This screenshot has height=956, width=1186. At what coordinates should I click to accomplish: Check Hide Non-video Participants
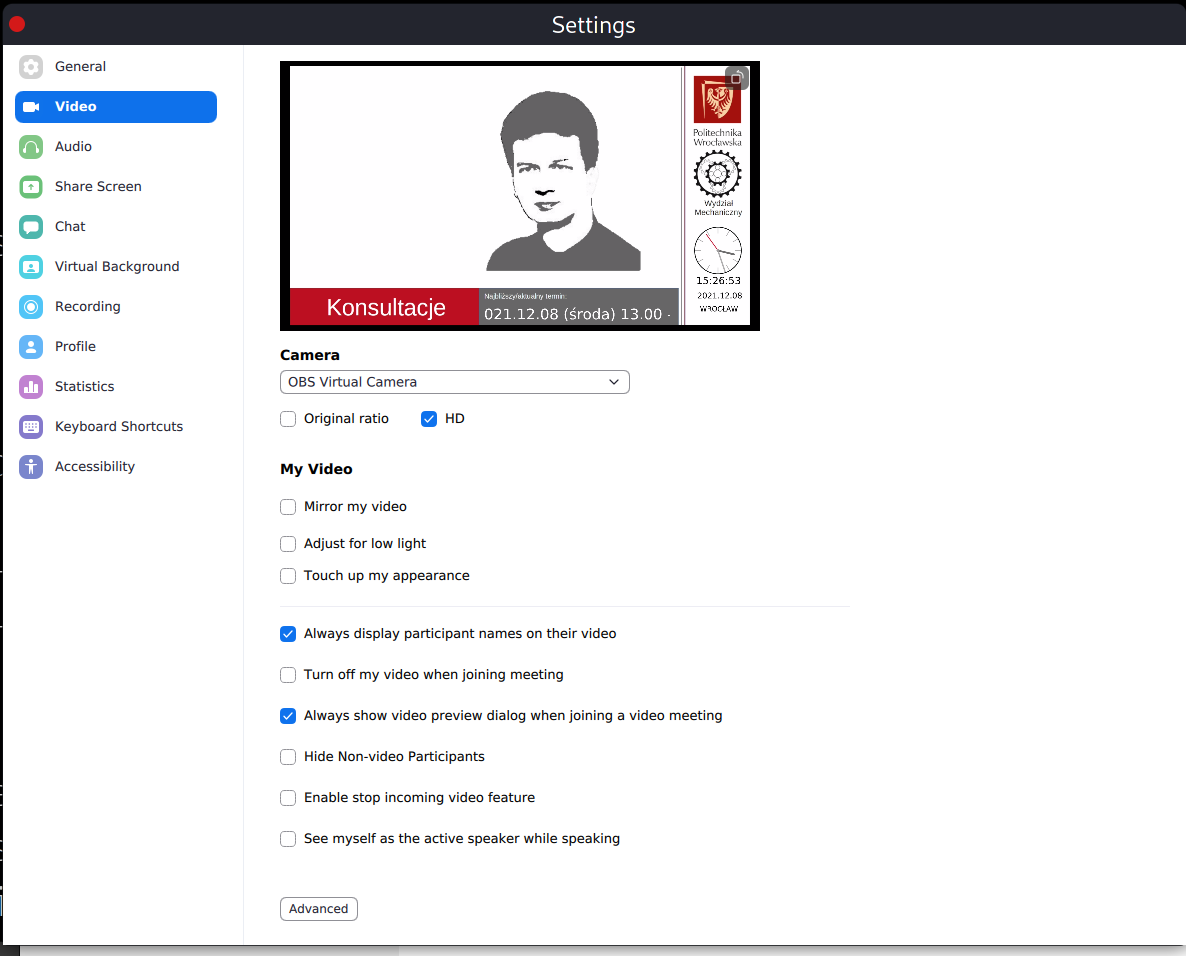click(288, 757)
